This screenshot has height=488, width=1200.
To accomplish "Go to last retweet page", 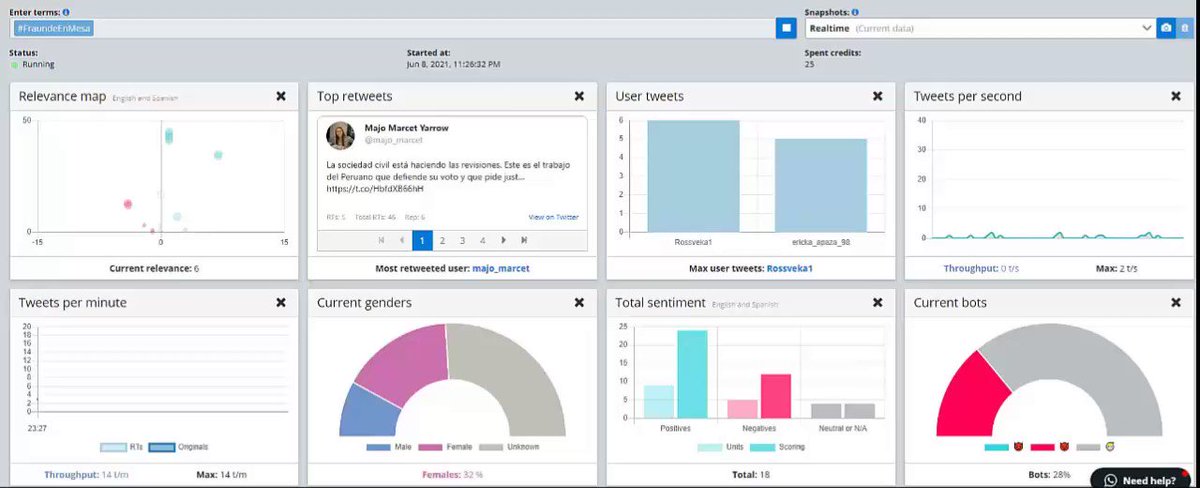I will [x=524, y=240].
